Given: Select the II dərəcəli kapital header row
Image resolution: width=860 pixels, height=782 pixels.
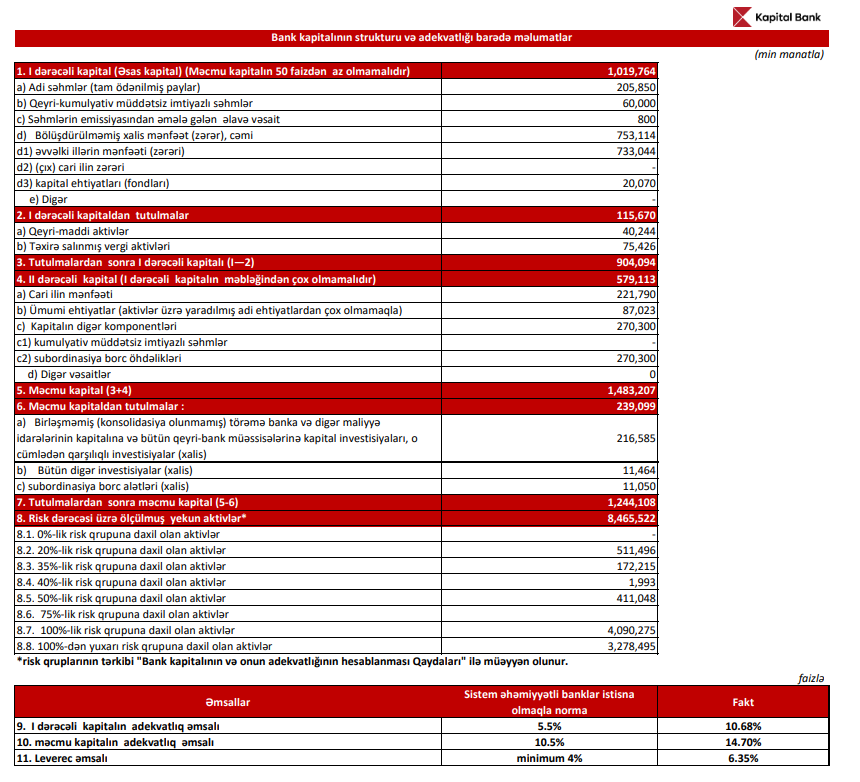Looking at the screenshot, I should (x=336, y=279).
